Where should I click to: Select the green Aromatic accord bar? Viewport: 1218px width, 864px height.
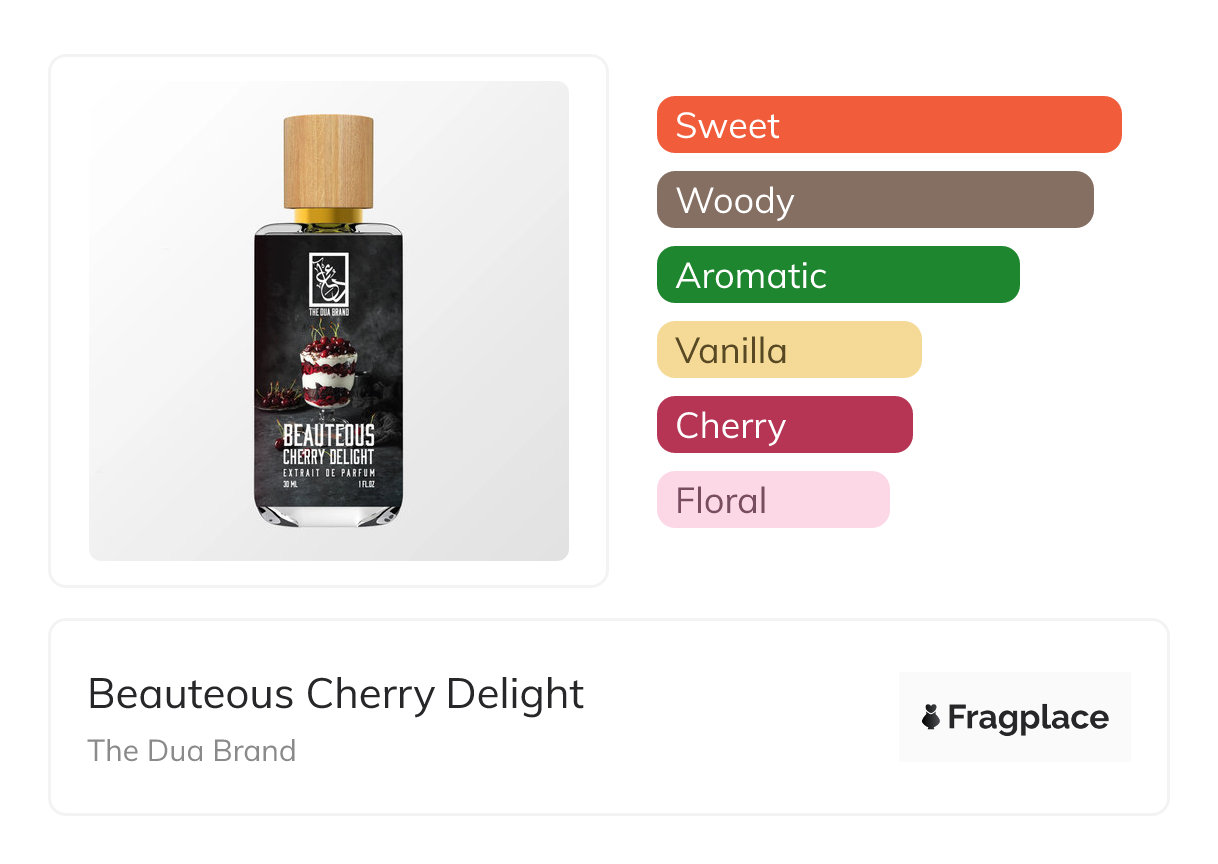click(837, 275)
